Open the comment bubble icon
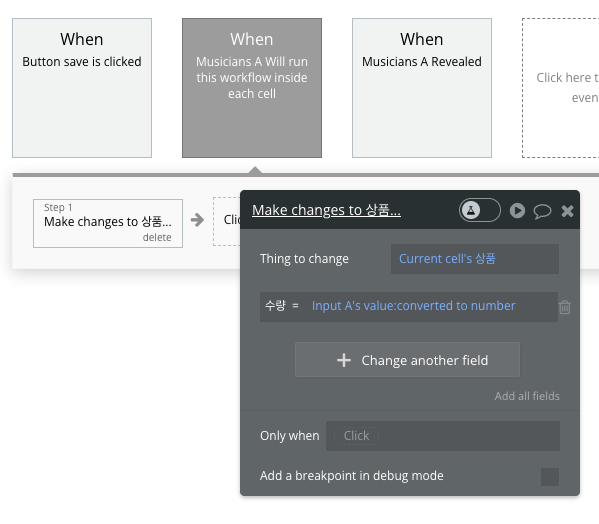 click(x=542, y=211)
